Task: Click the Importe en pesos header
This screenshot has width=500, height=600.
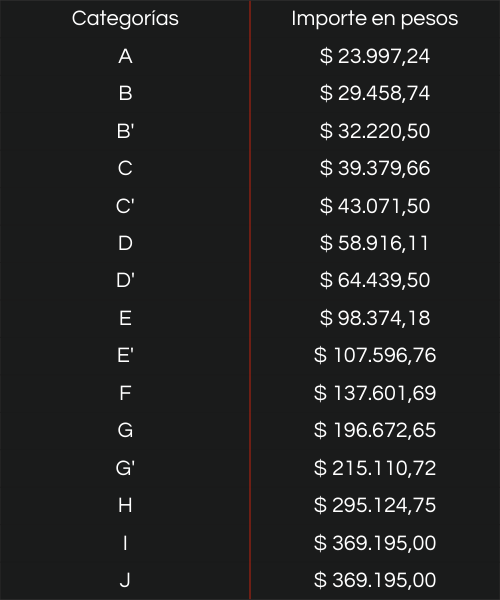Action: pyautogui.click(x=375, y=18)
